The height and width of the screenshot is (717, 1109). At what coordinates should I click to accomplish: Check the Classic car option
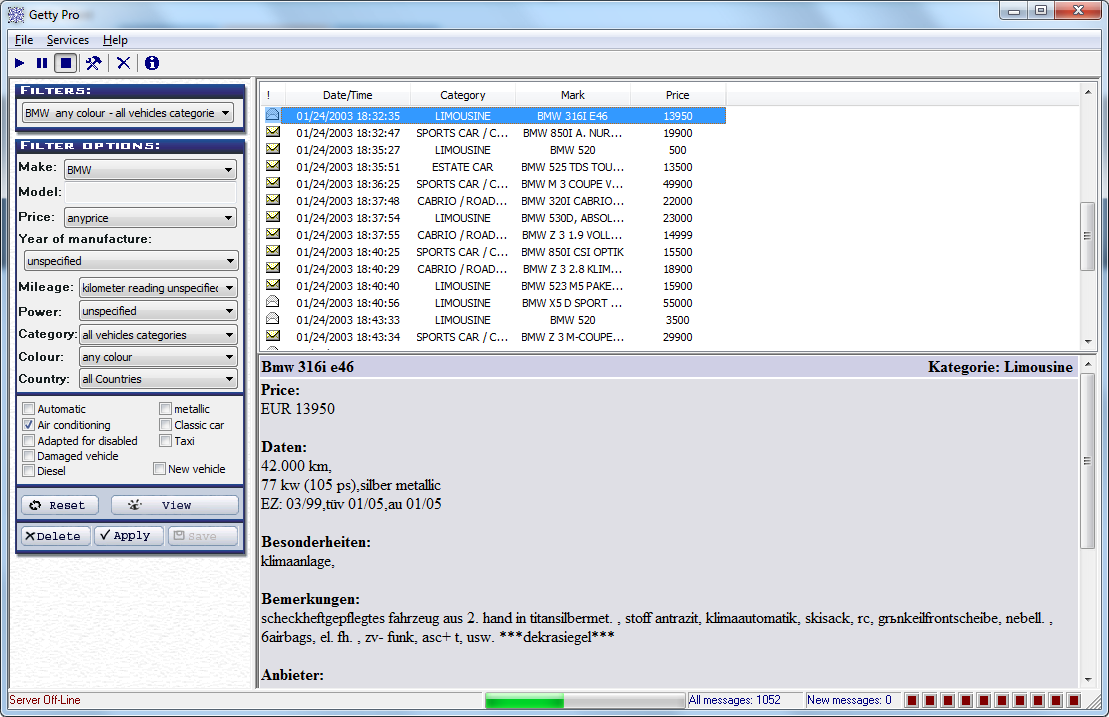[x=166, y=425]
